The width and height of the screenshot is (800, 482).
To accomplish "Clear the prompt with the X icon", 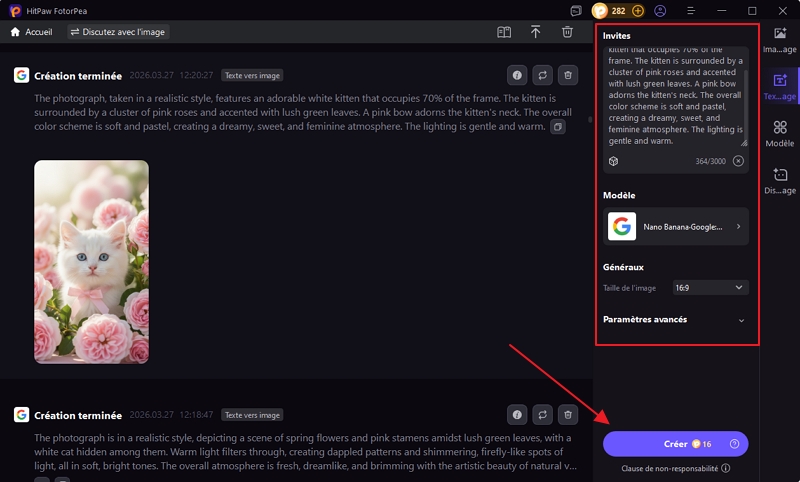I will tap(738, 161).
